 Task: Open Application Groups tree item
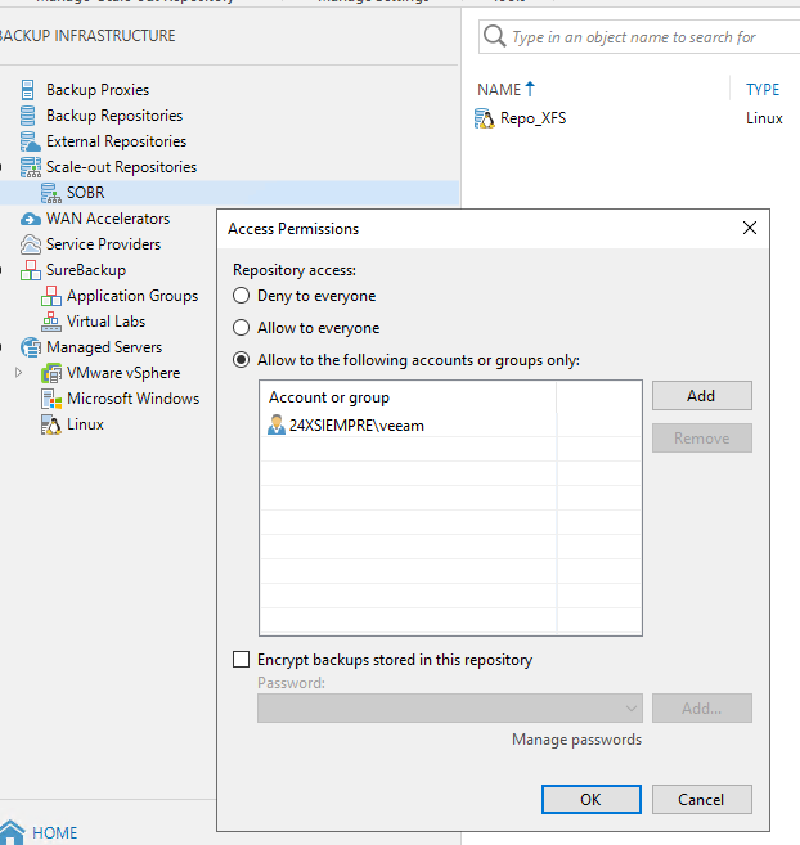[x=132, y=296]
